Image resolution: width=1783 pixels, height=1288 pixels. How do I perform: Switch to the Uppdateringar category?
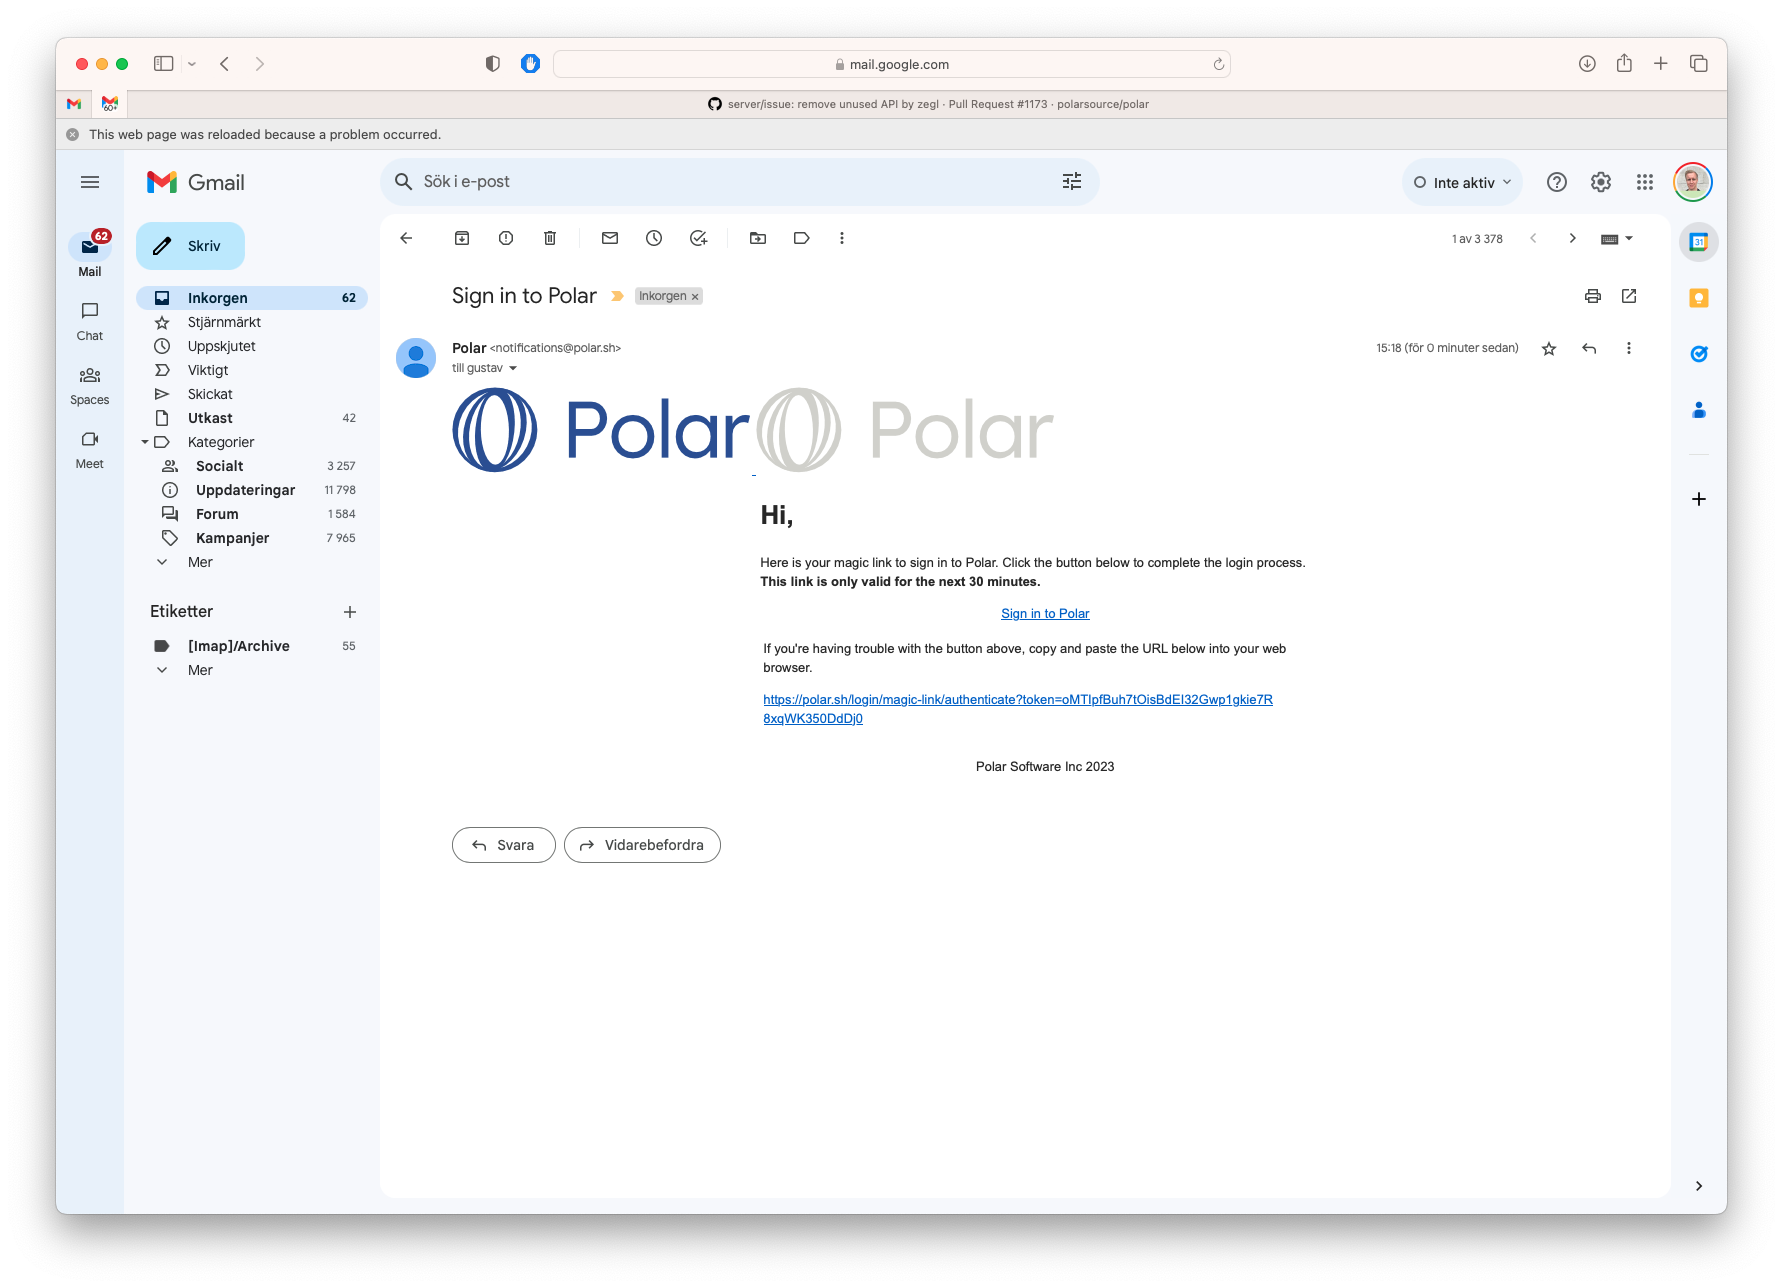(245, 490)
